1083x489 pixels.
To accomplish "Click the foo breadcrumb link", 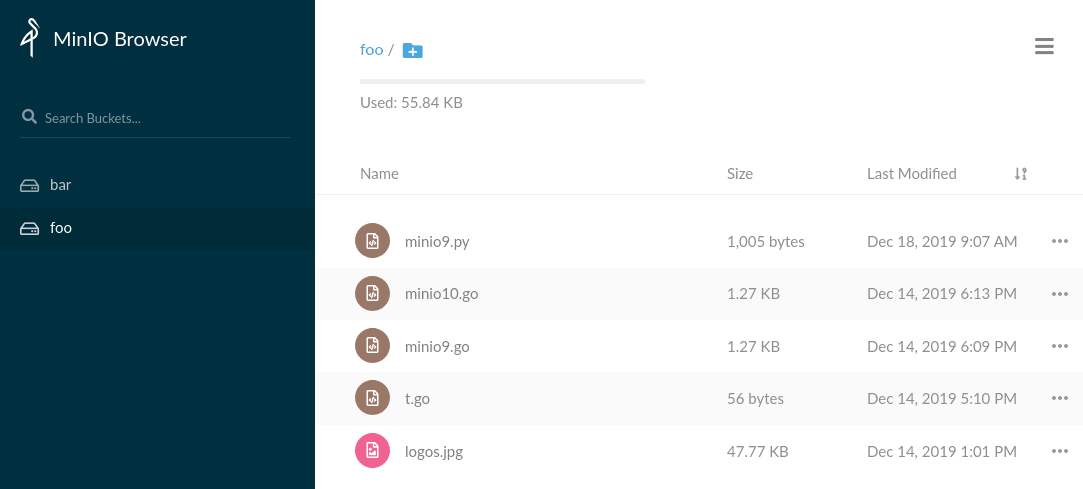I will (371, 50).
